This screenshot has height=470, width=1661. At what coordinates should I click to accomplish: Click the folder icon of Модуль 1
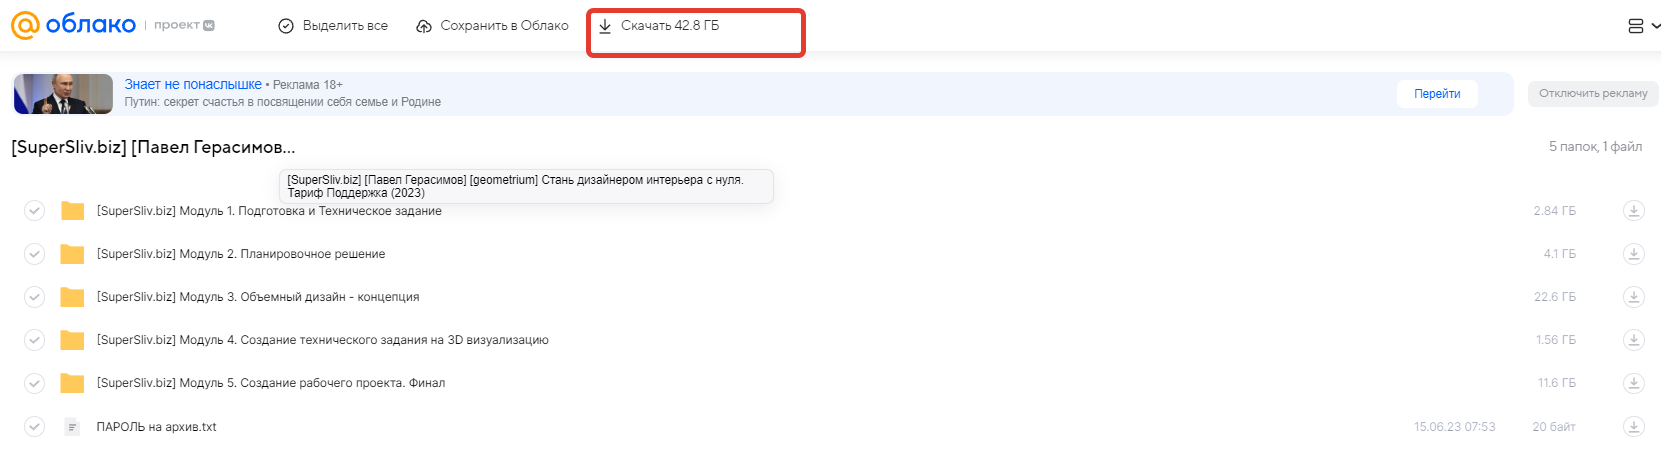[x=72, y=211]
